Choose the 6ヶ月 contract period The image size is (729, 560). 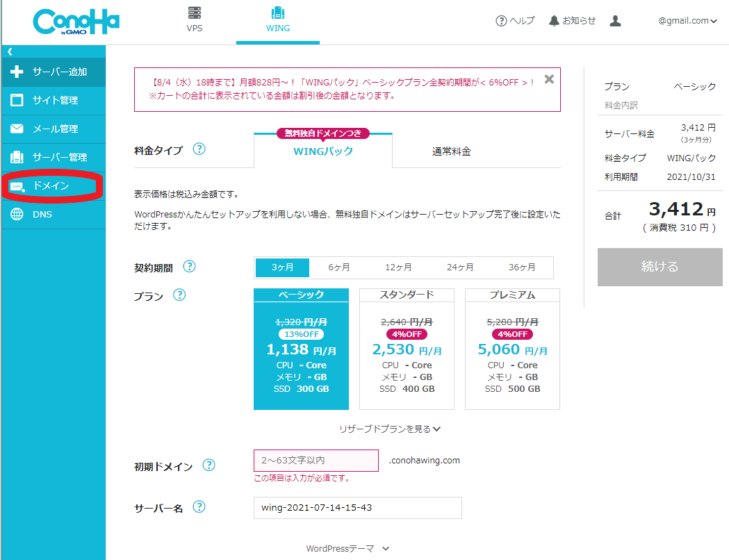[x=339, y=267]
